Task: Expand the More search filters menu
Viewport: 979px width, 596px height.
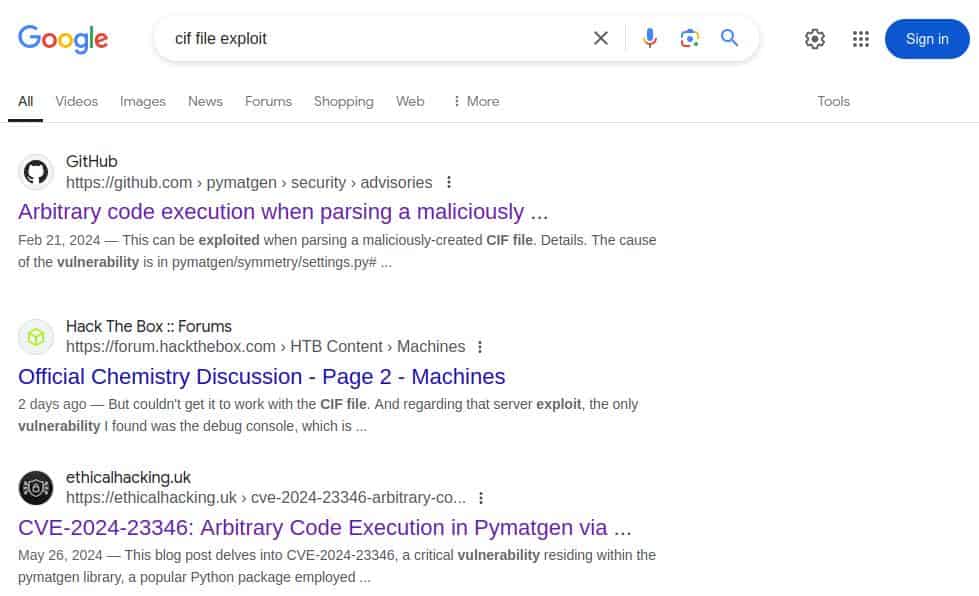Action: click(x=476, y=101)
